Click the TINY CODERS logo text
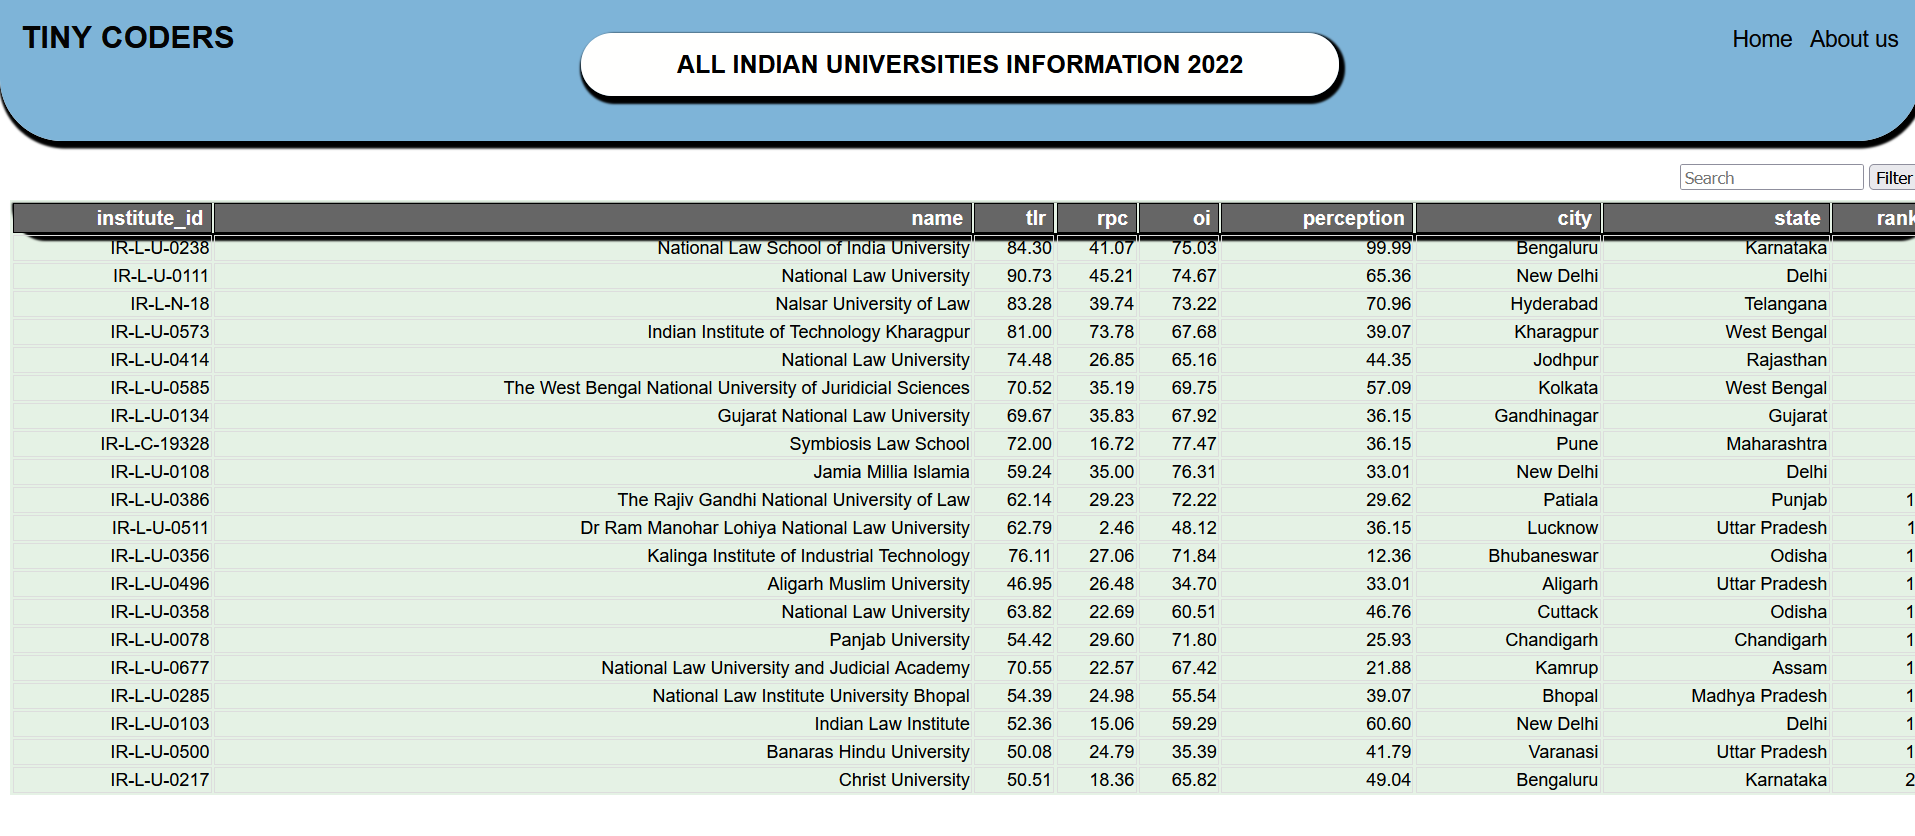Viewport: 1915px width, 836px height. pyautogui.click(x=128, y=38)
